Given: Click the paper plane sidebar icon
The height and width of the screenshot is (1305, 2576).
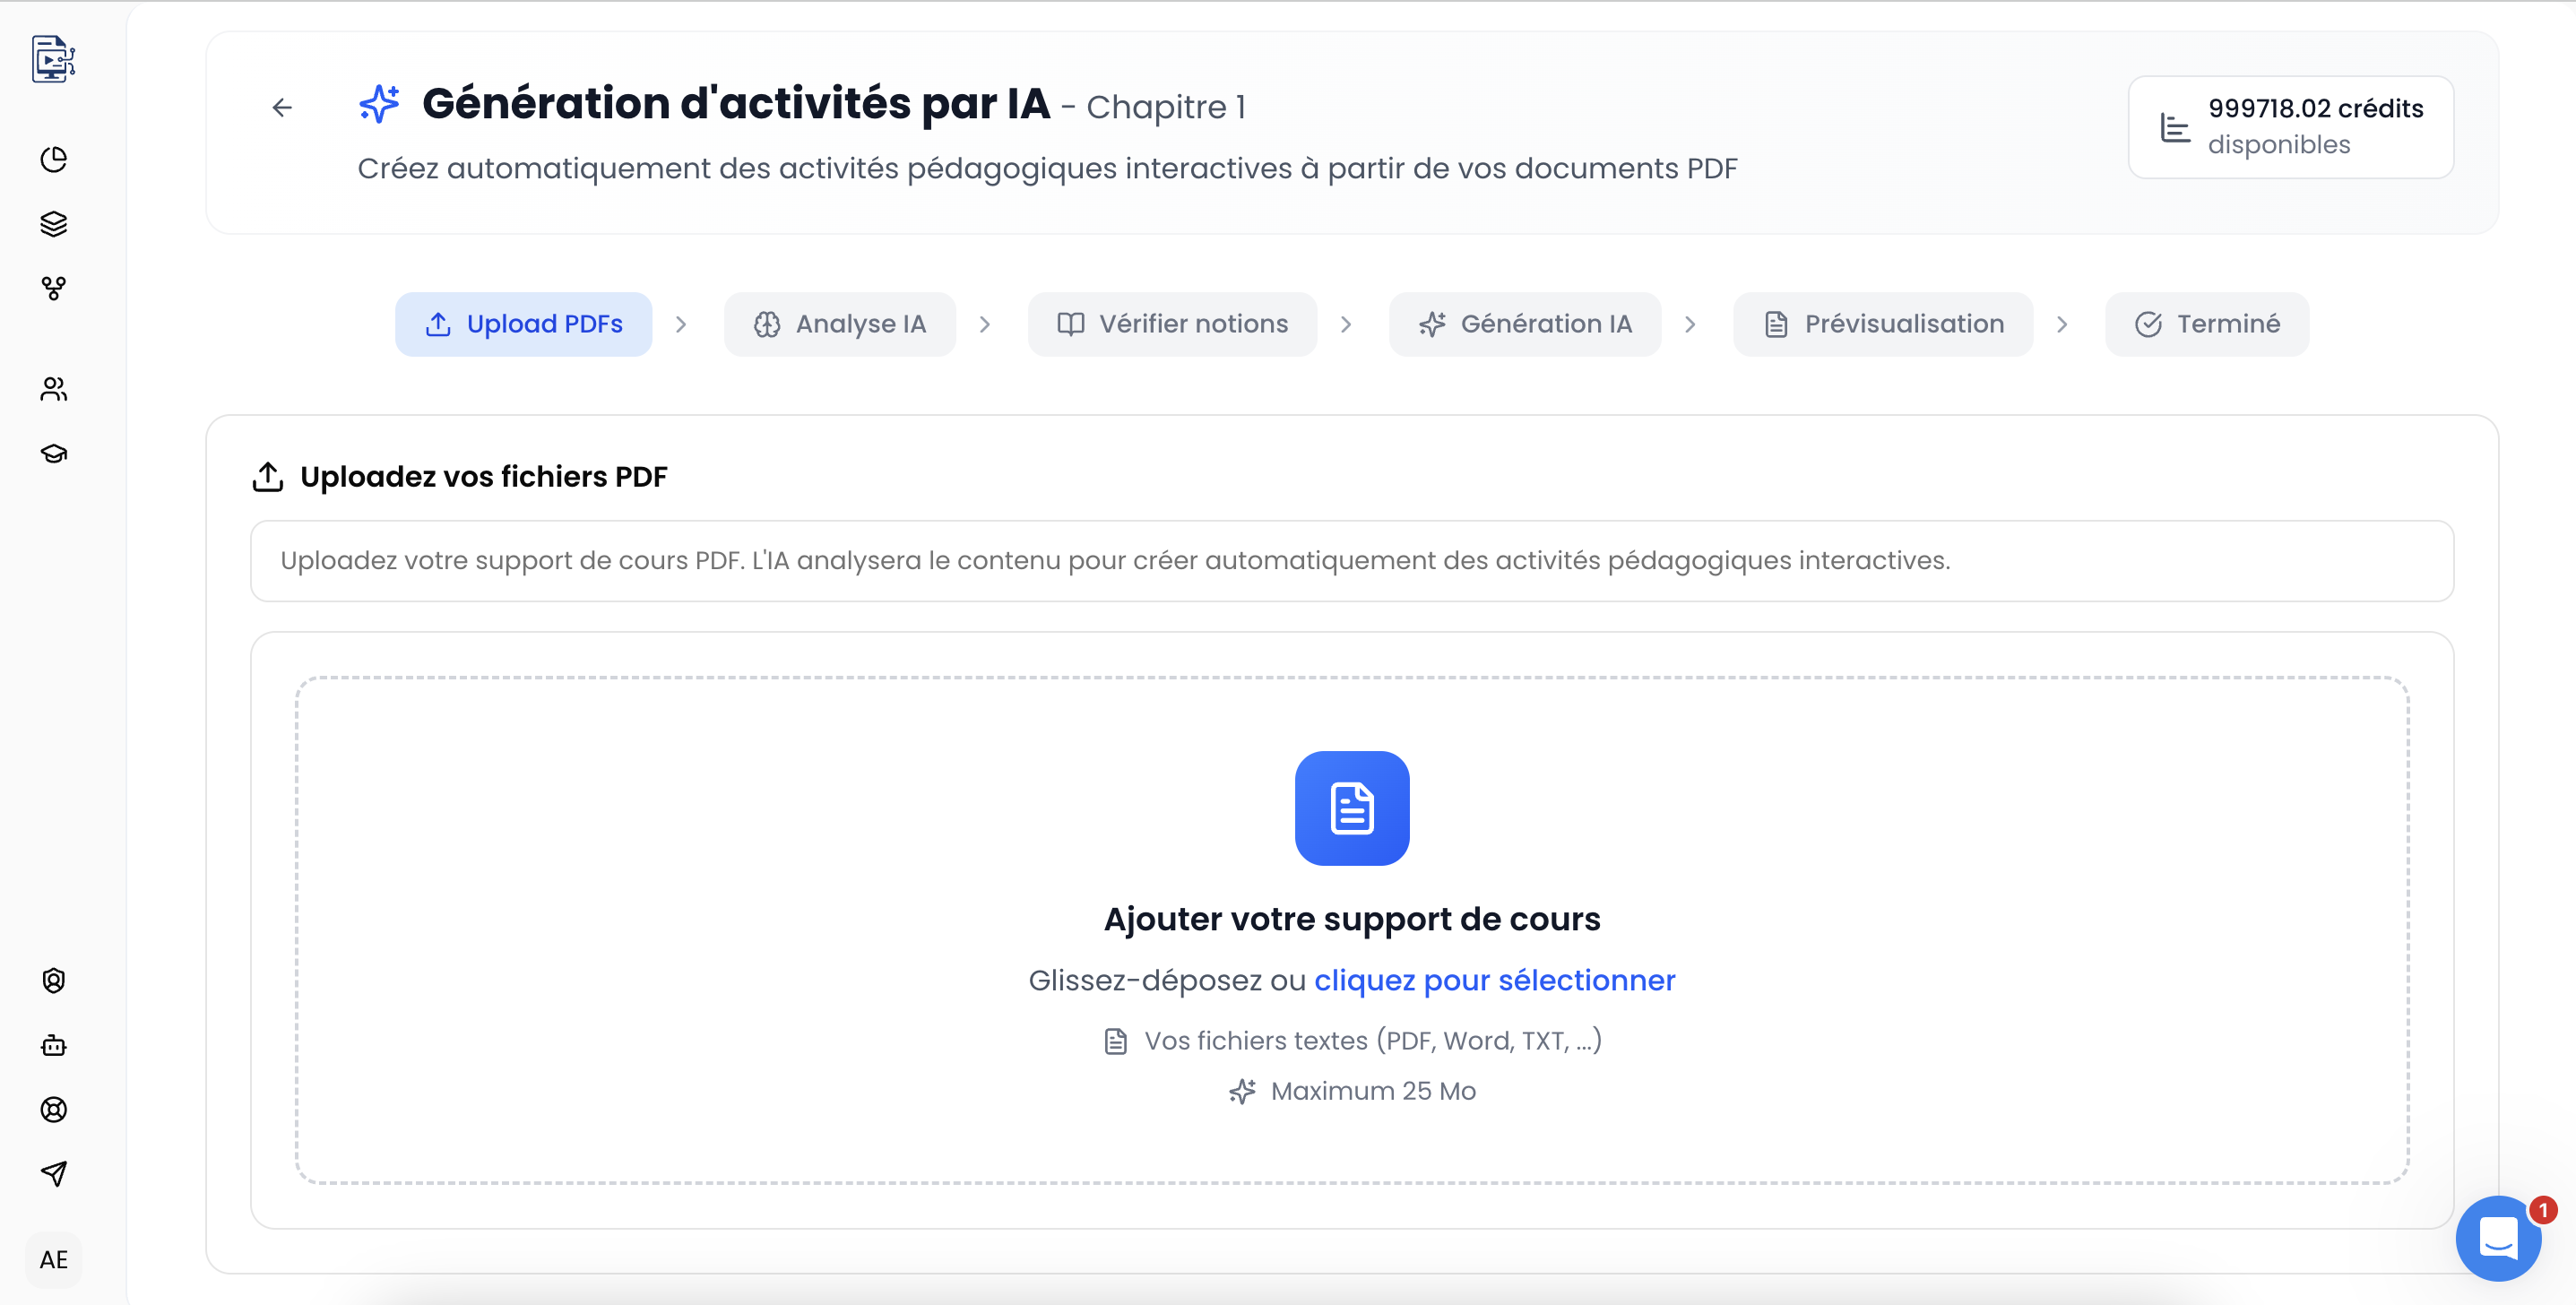Looking at the screenshot, I should point(53,1174).
